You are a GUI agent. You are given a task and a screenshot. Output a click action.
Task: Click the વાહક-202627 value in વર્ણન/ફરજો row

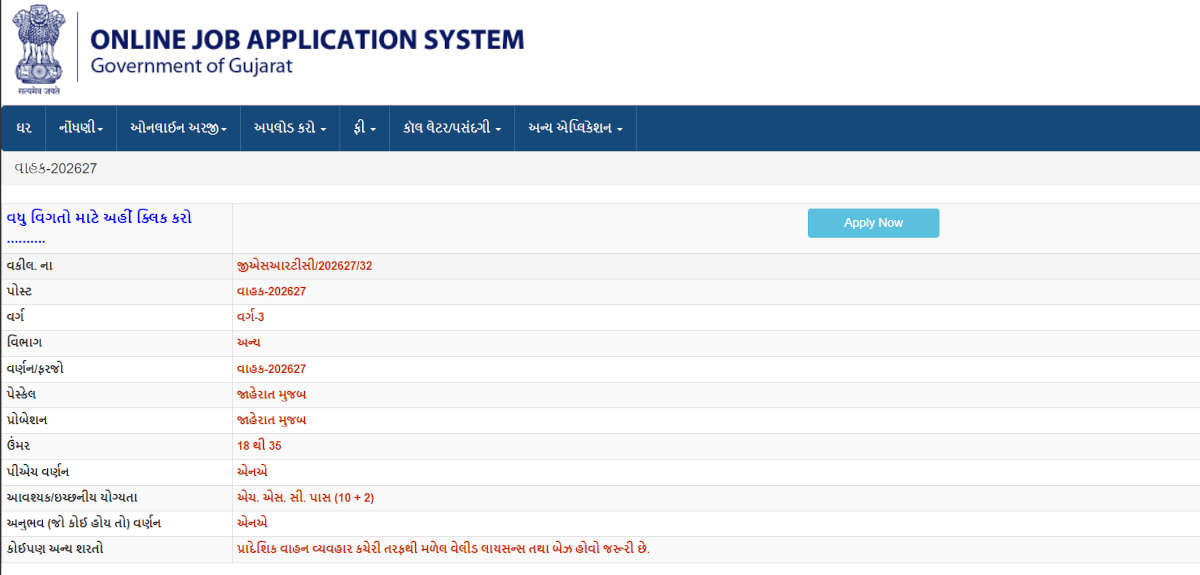[271, 369]
